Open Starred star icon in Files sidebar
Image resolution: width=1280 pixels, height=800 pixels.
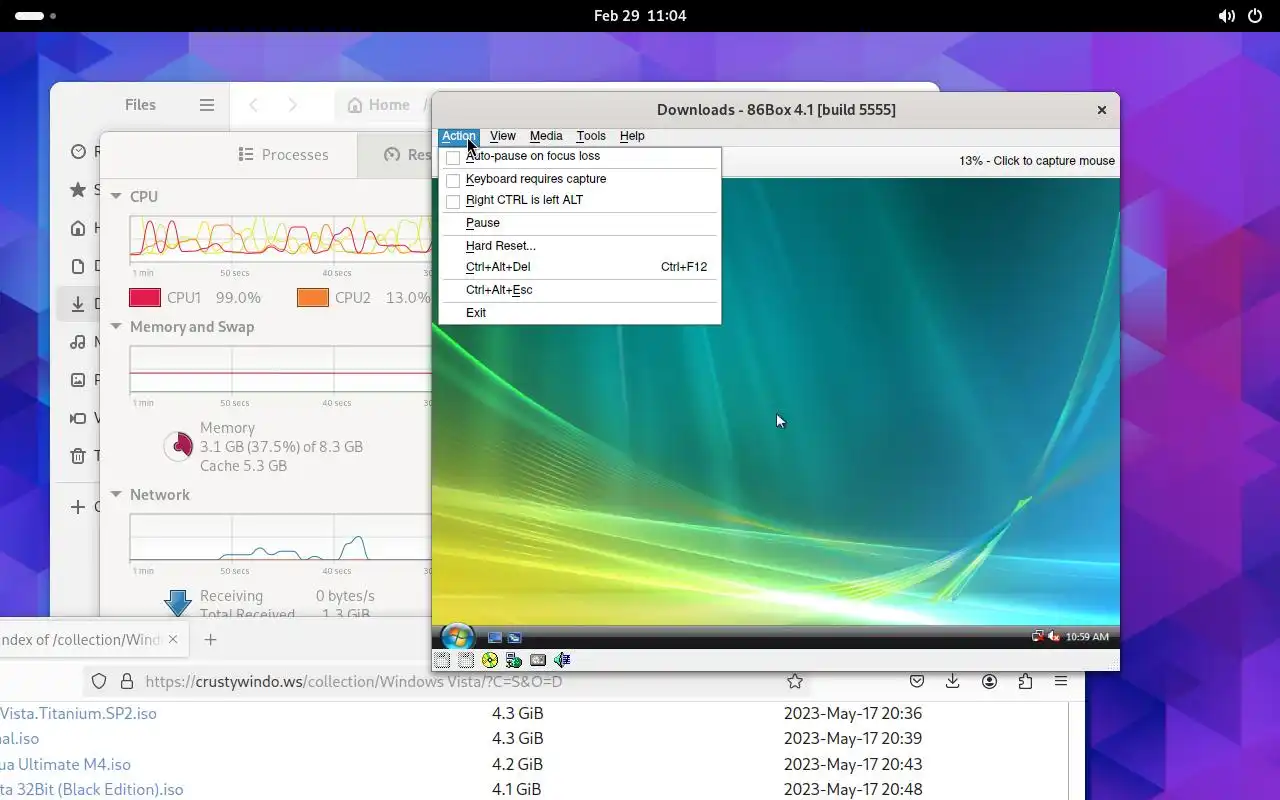click(x=78, y=190)
